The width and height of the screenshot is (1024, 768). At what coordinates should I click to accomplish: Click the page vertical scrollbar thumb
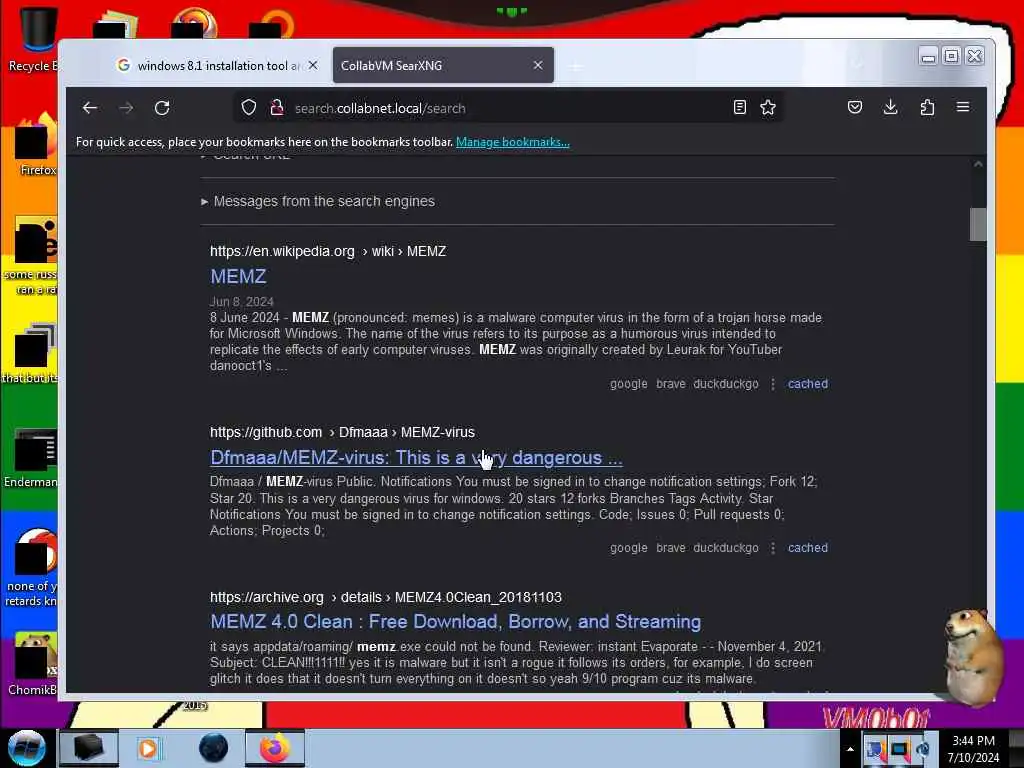(x=978, y=225)
